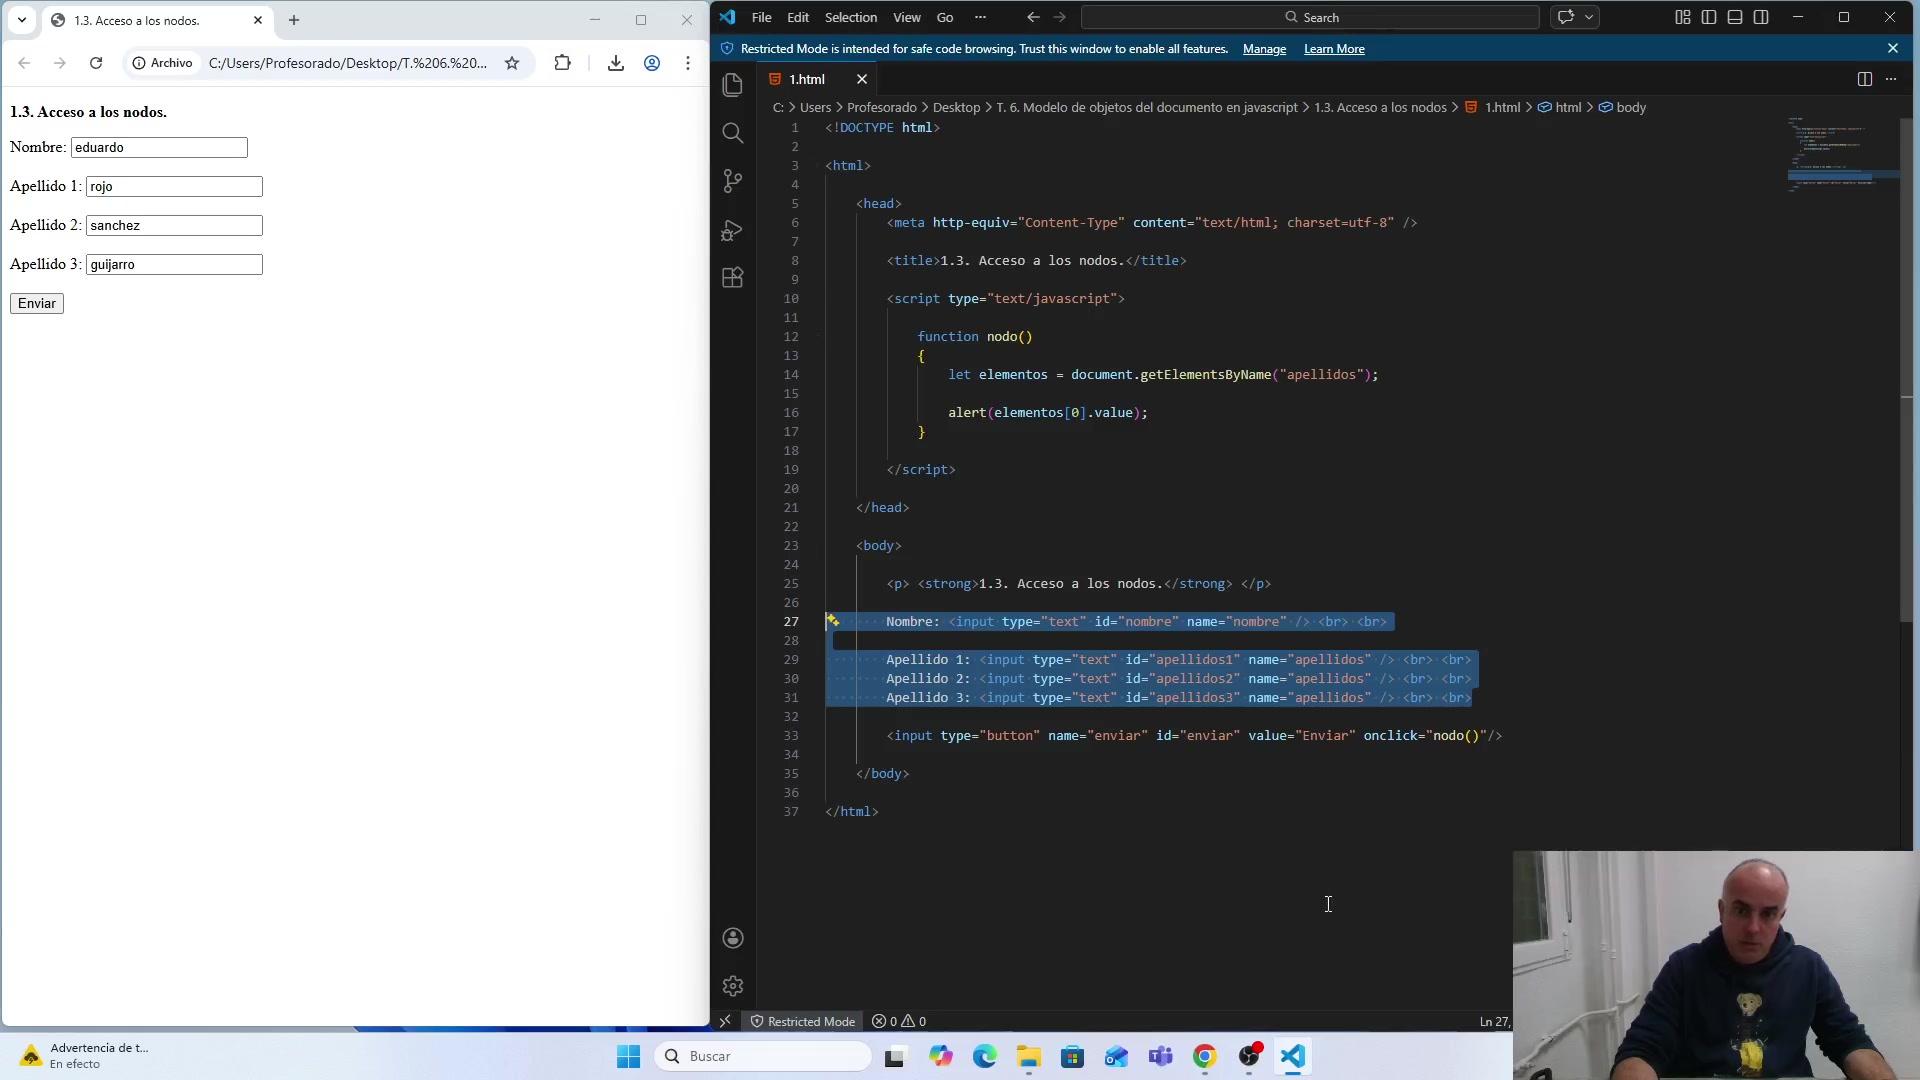Click Chrome's back navigation arrow
This screenshot has height=1080, width=1920.
click(x=24, y=63)
